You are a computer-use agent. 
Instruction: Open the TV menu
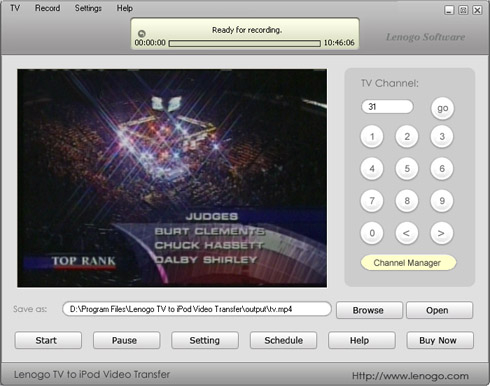pos(15,8)
